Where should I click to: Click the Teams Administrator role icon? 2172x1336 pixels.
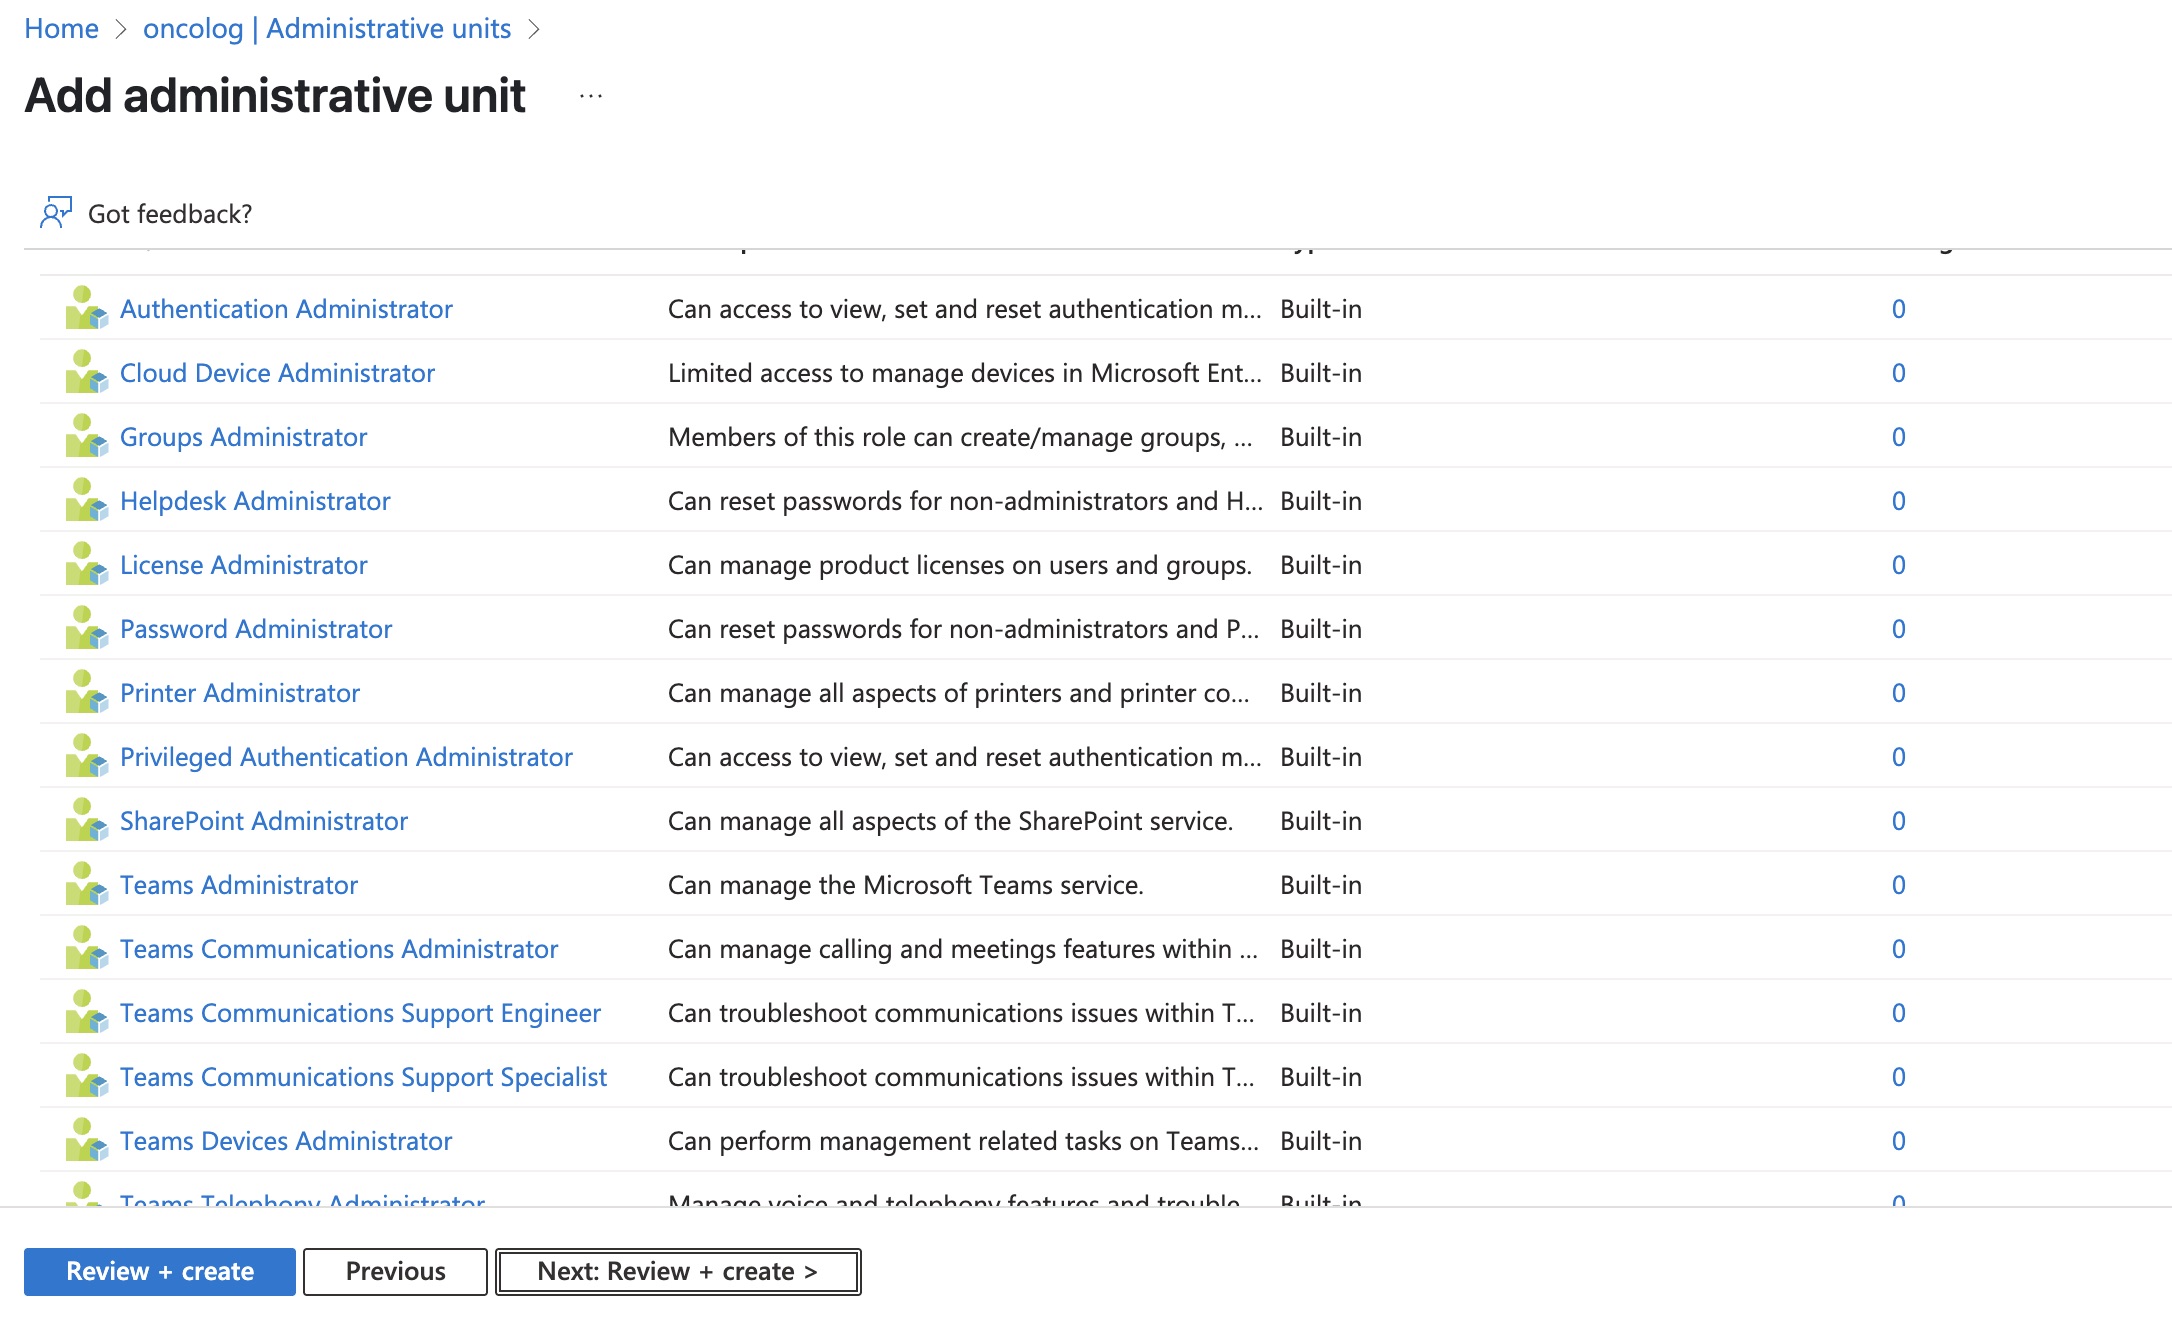[x=86, y=884]
